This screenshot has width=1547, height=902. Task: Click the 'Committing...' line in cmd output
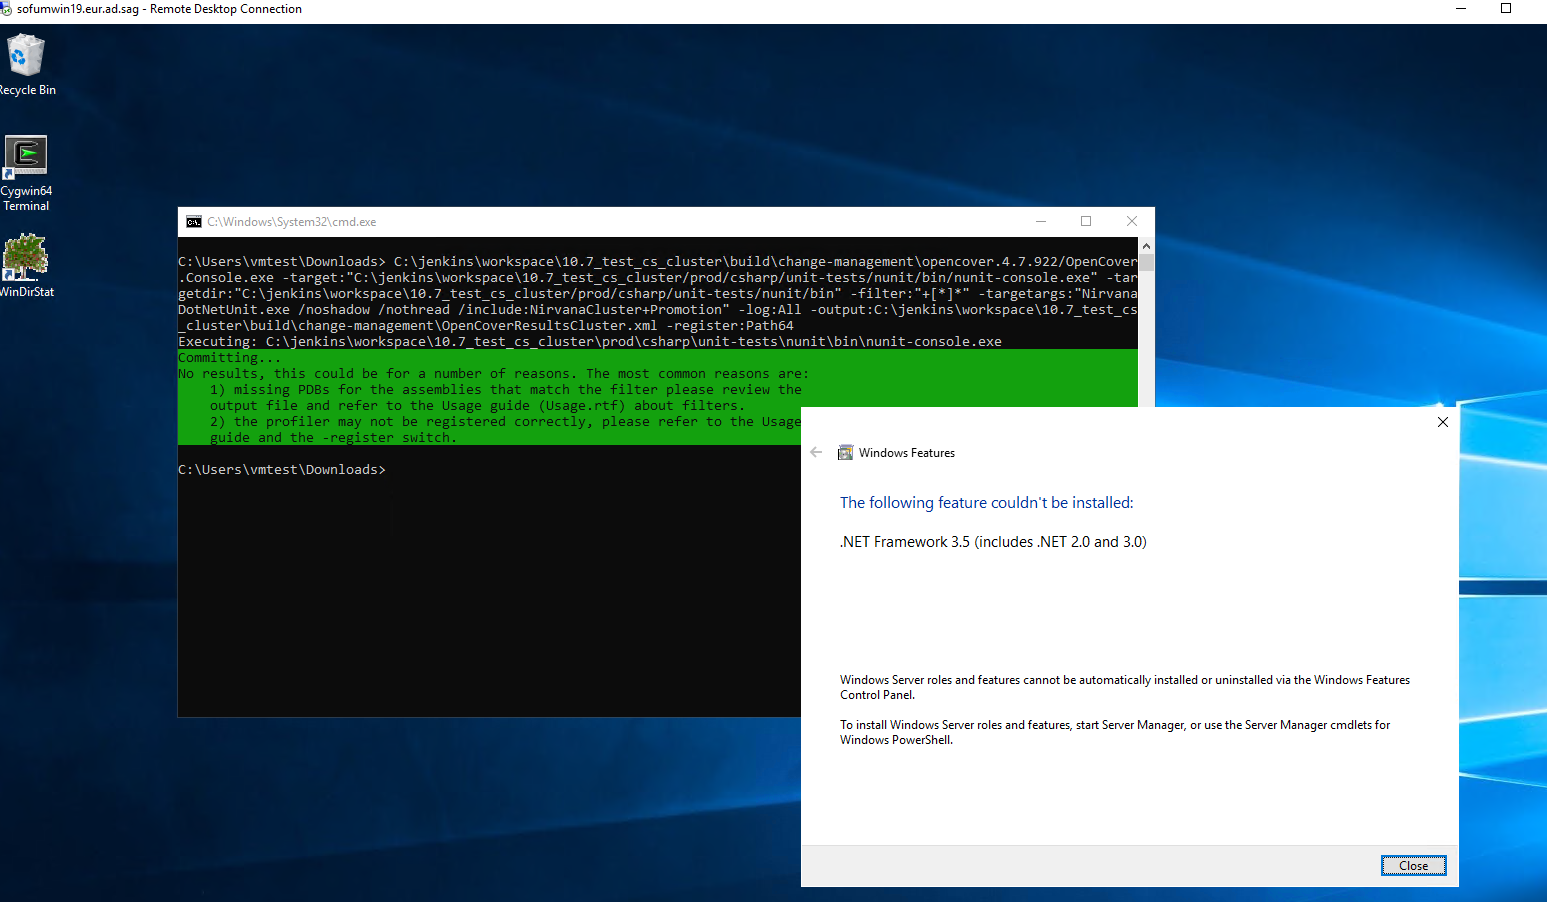point(230,358)
